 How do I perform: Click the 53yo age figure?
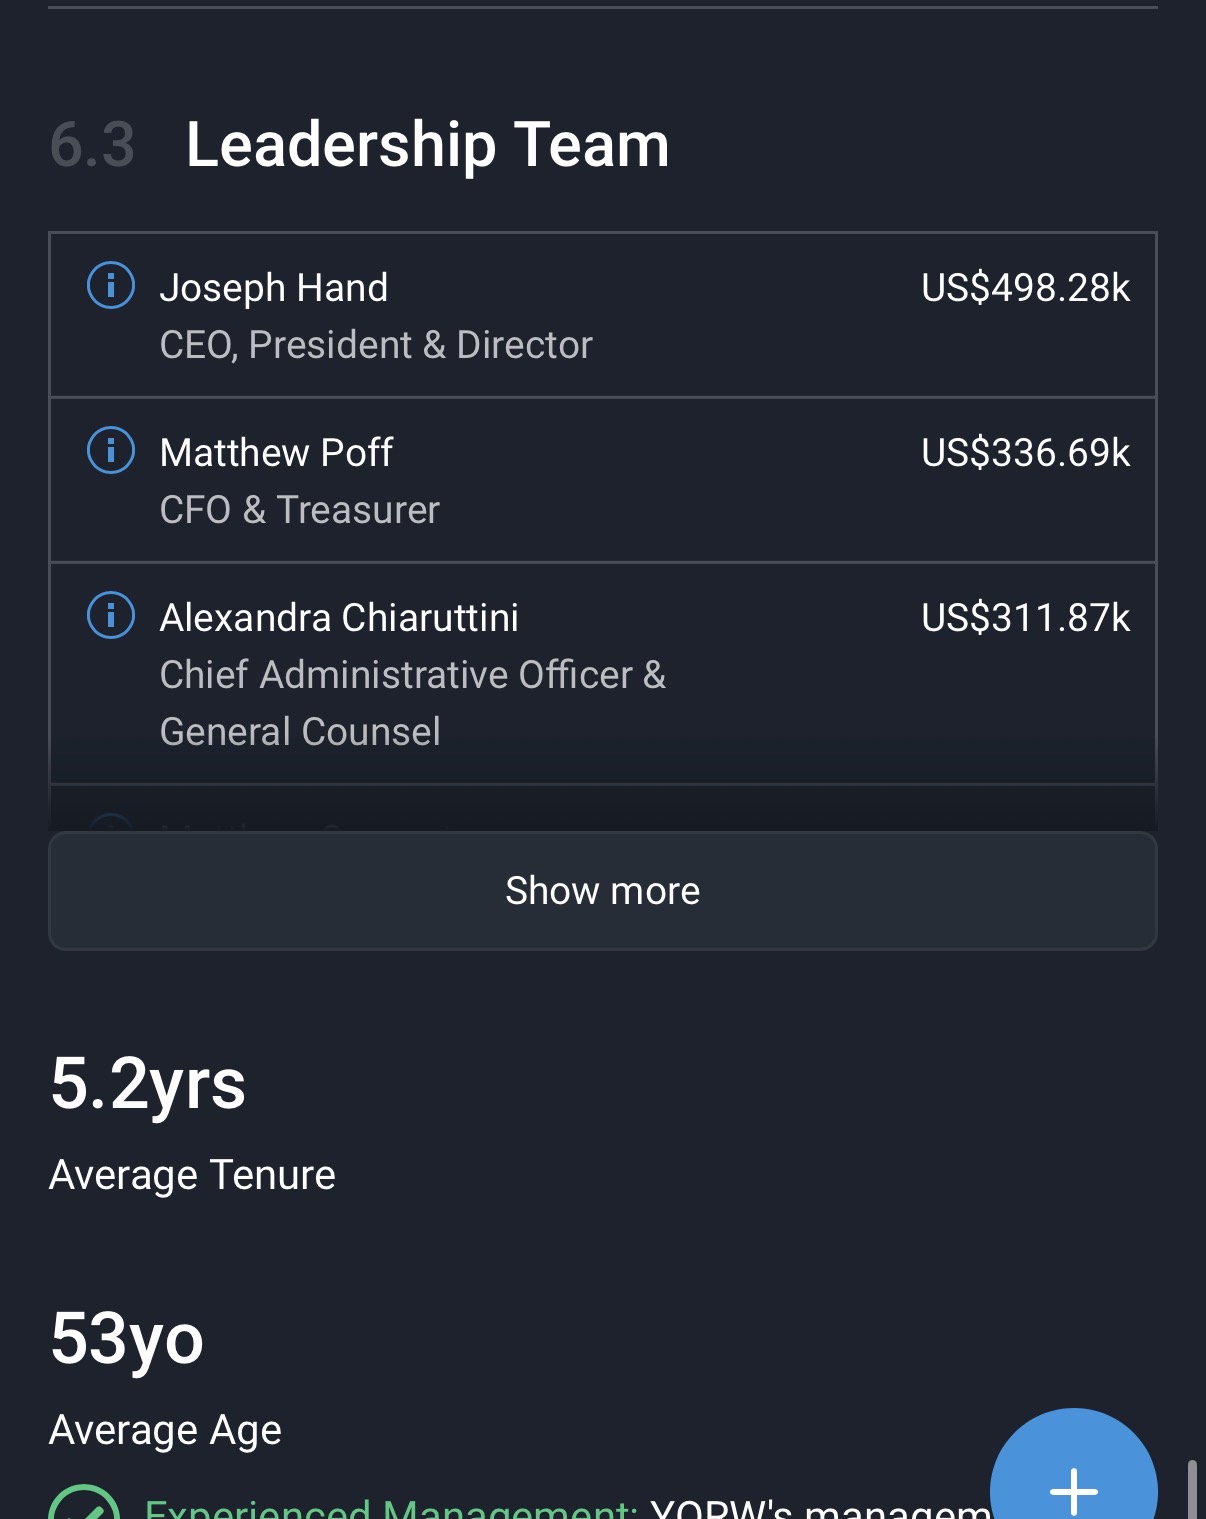127,1339
